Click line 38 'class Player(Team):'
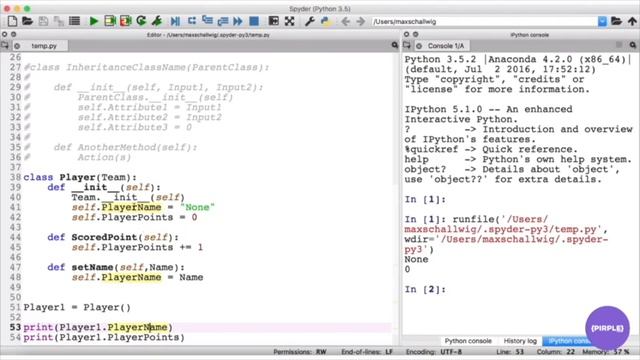This screenshot has height=360, width=640. coord(80,178)
